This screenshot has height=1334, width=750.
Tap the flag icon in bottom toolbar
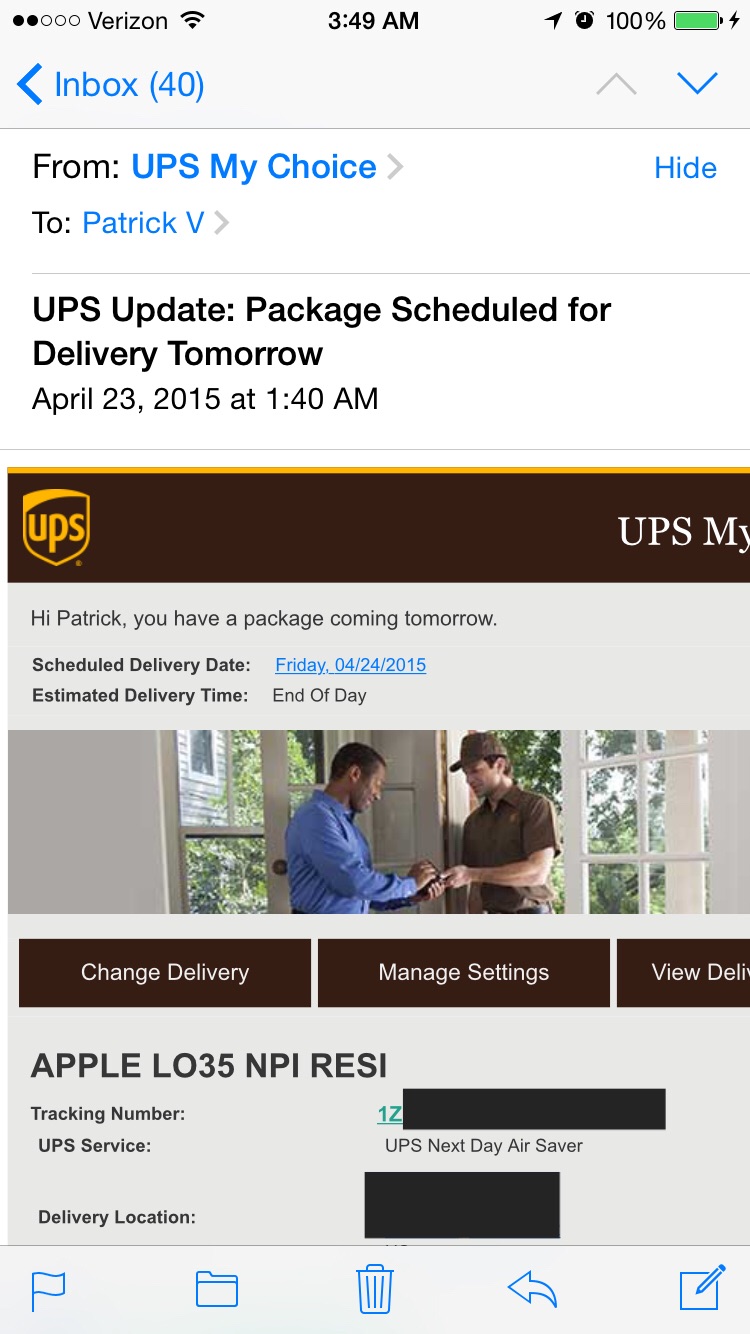48,1289
